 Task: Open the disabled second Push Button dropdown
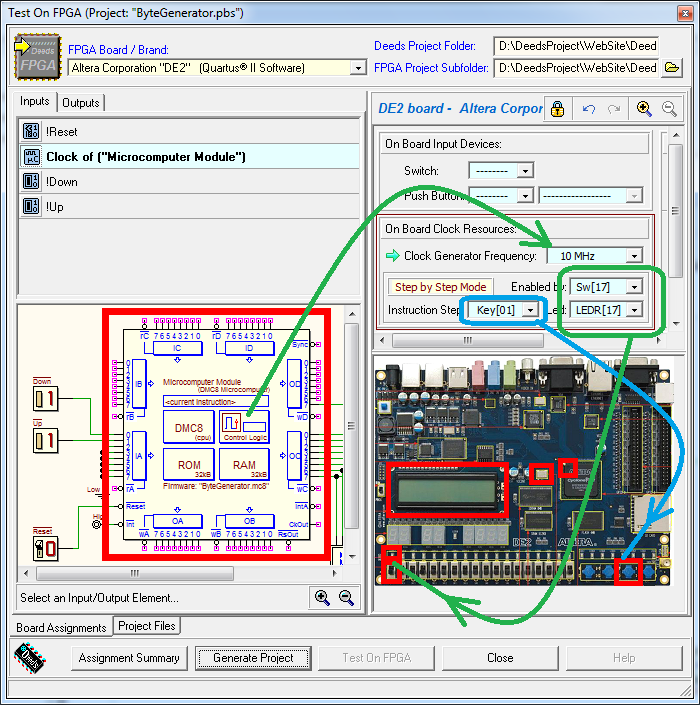point(634,196)
